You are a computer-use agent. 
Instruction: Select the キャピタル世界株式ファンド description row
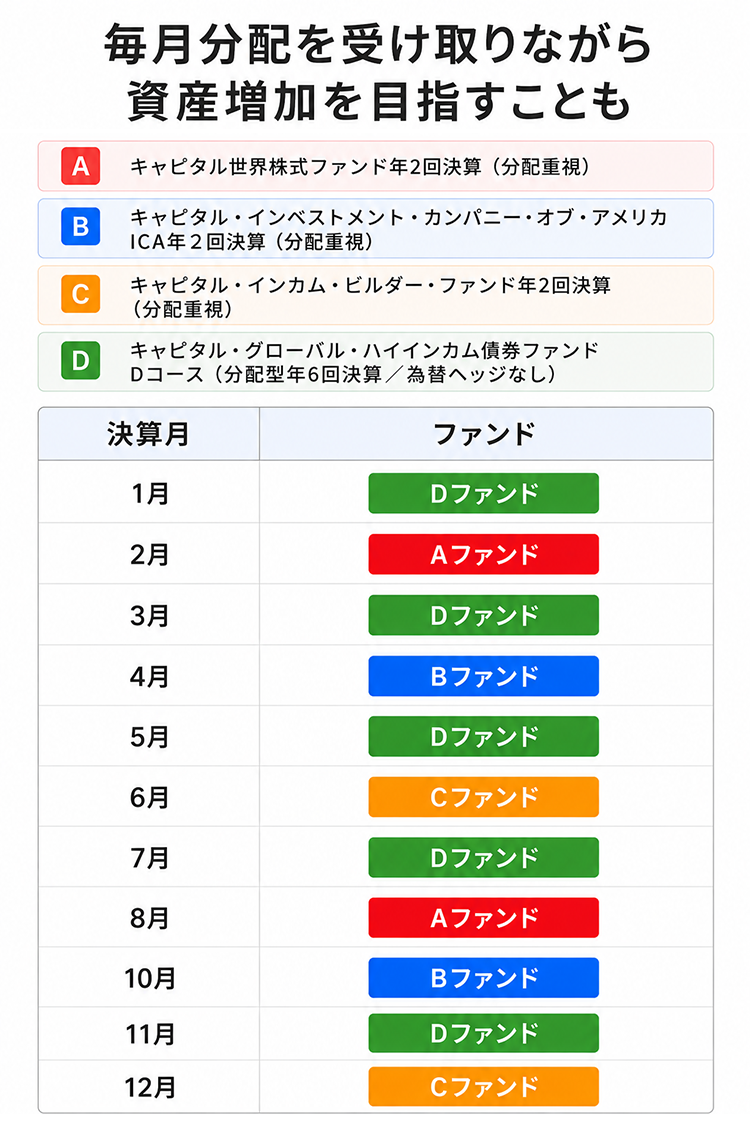(375, 166)
